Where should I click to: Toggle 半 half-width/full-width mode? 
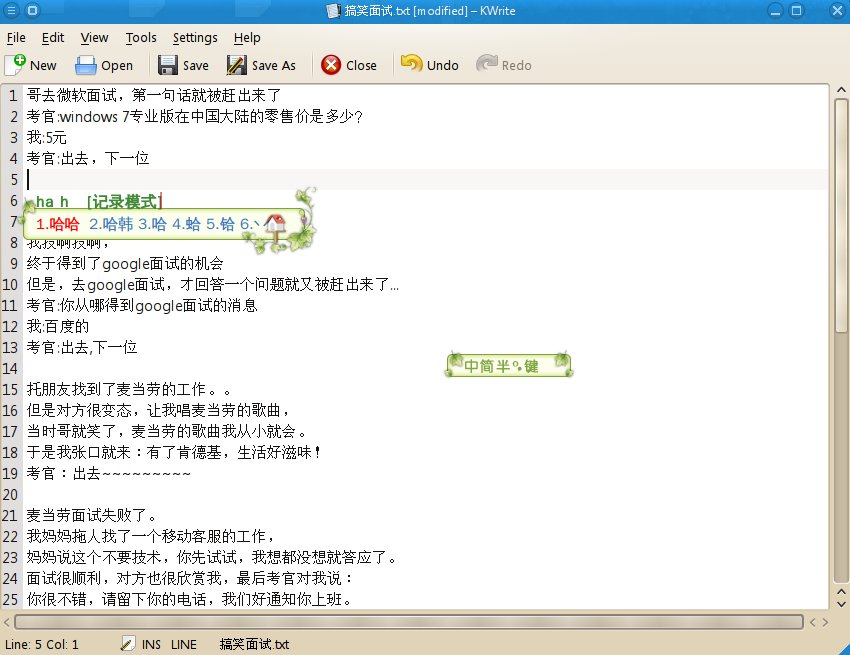(503, 366)
